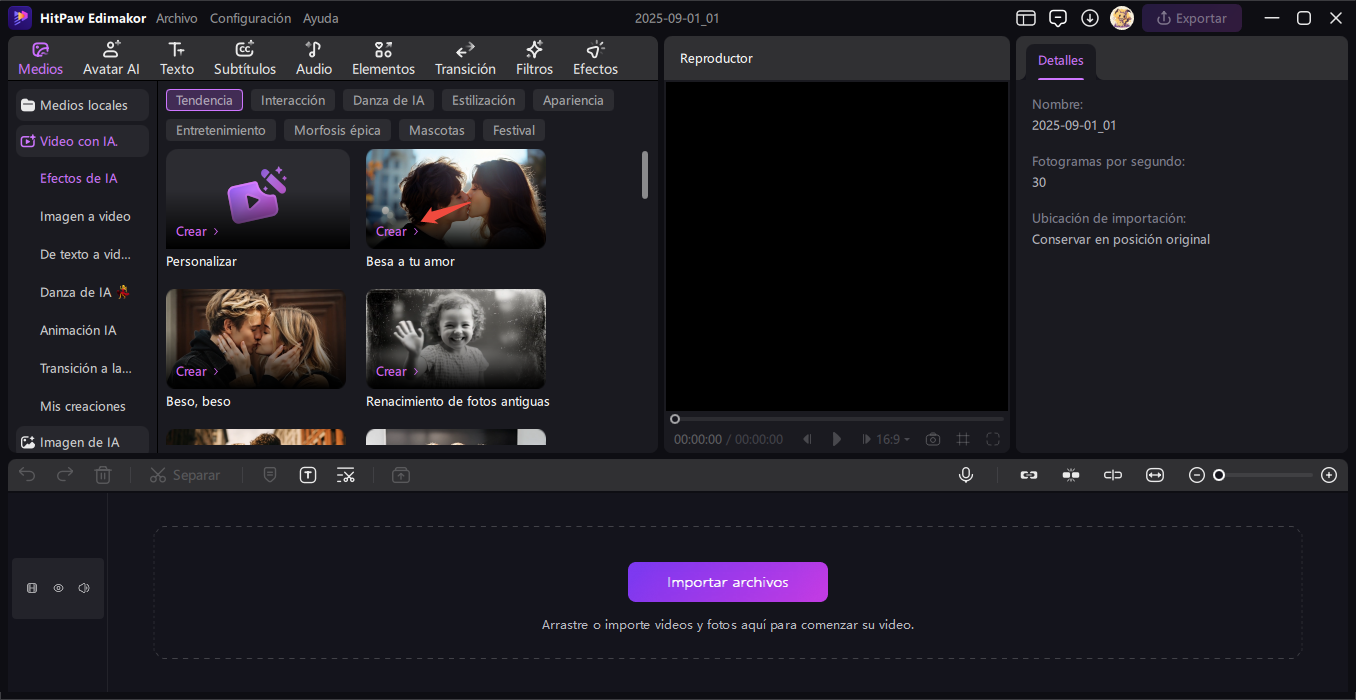Image resolution: width=1356 pixels, height=700 pixels.
Task: Select the Subtítulos tool
Action: 245,57
